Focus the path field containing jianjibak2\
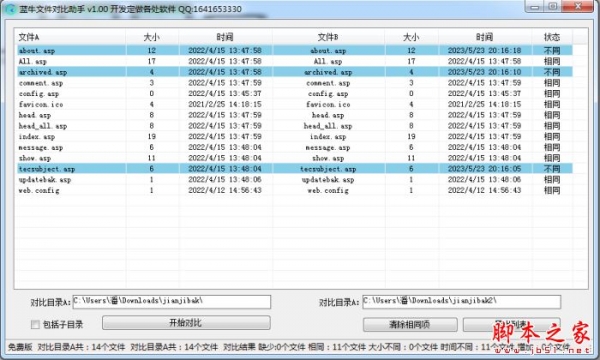Image resolution: width=600 pixels, height=360 pixels. click(461, 301)
